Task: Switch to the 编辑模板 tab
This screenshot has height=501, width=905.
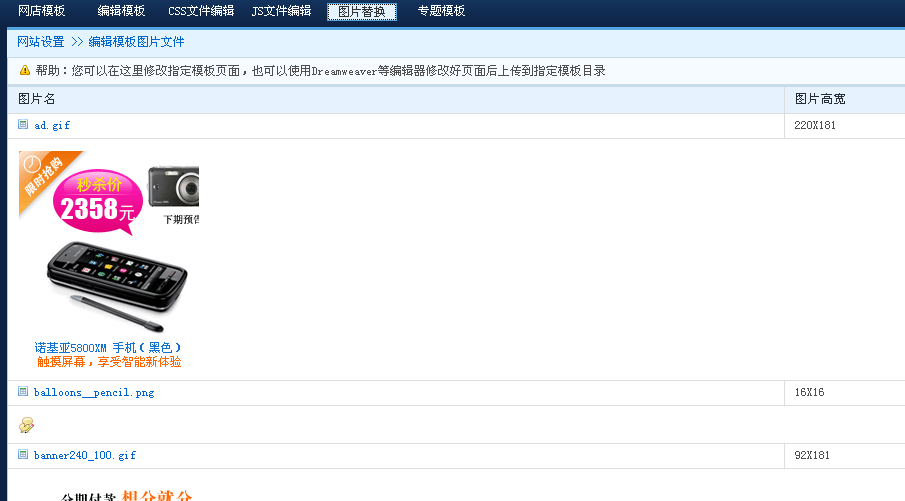Action: (121, 11)
